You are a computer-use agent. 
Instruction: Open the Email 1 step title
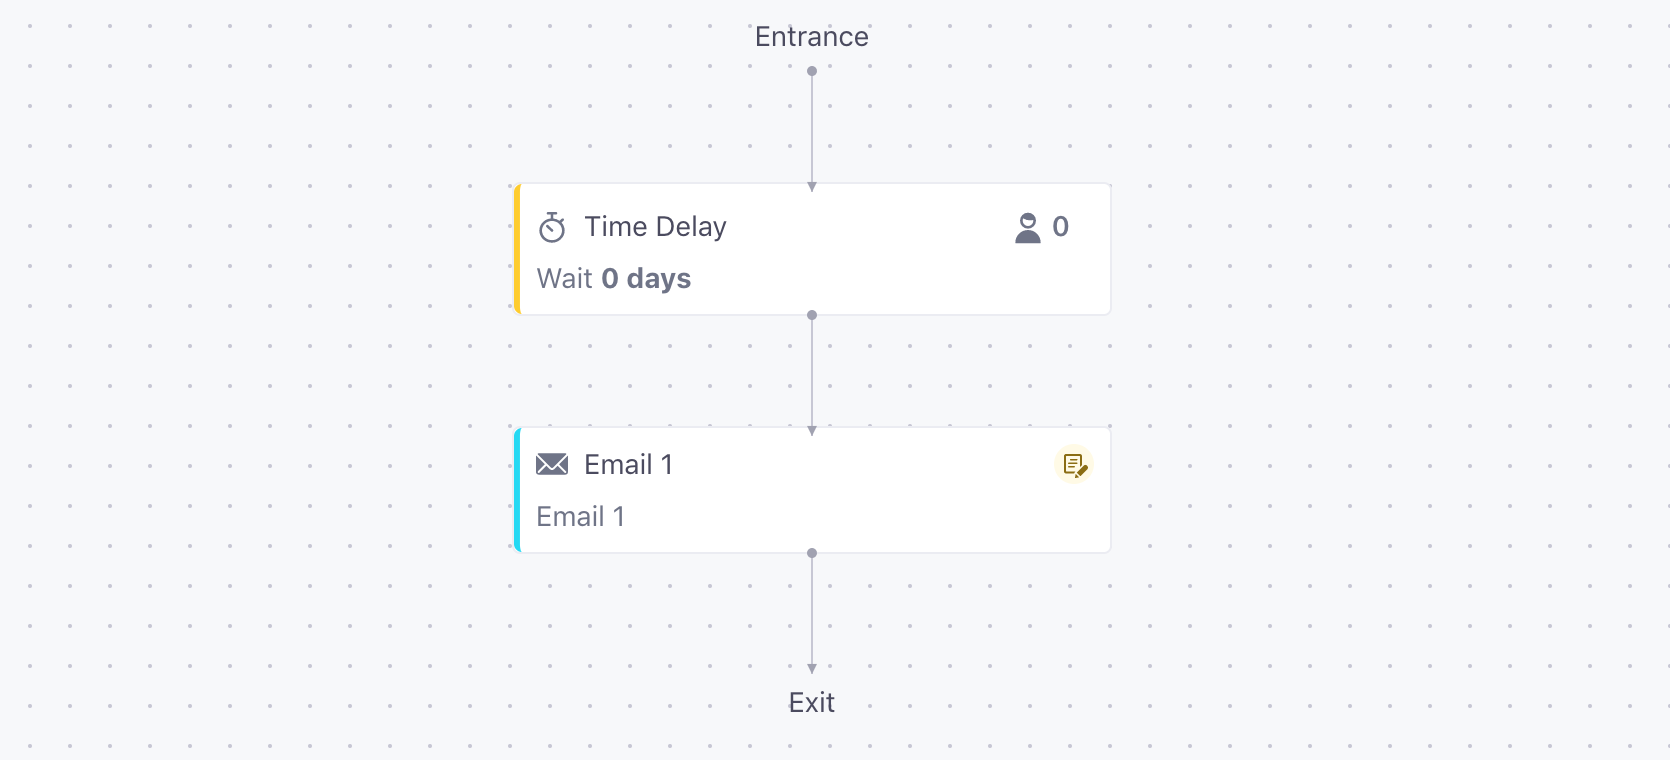(628, 464)
